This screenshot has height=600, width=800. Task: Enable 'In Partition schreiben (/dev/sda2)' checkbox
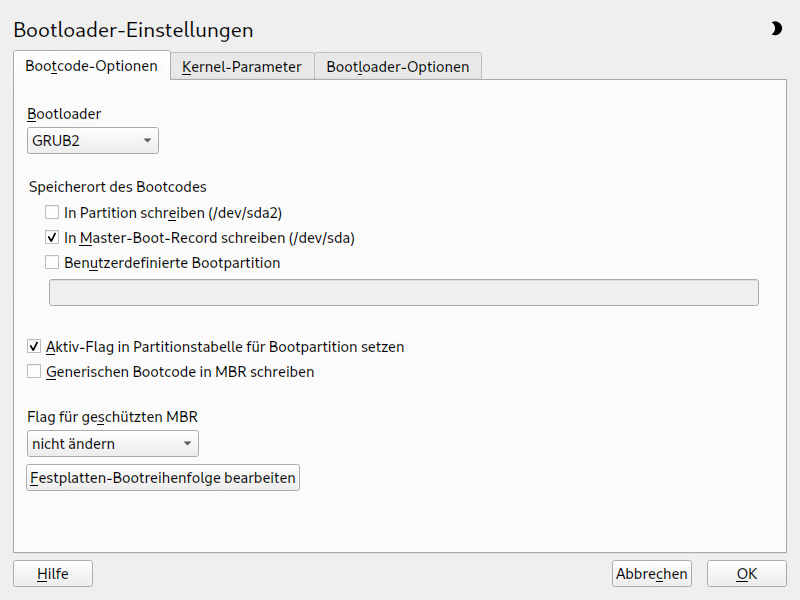tap(52, 212)
